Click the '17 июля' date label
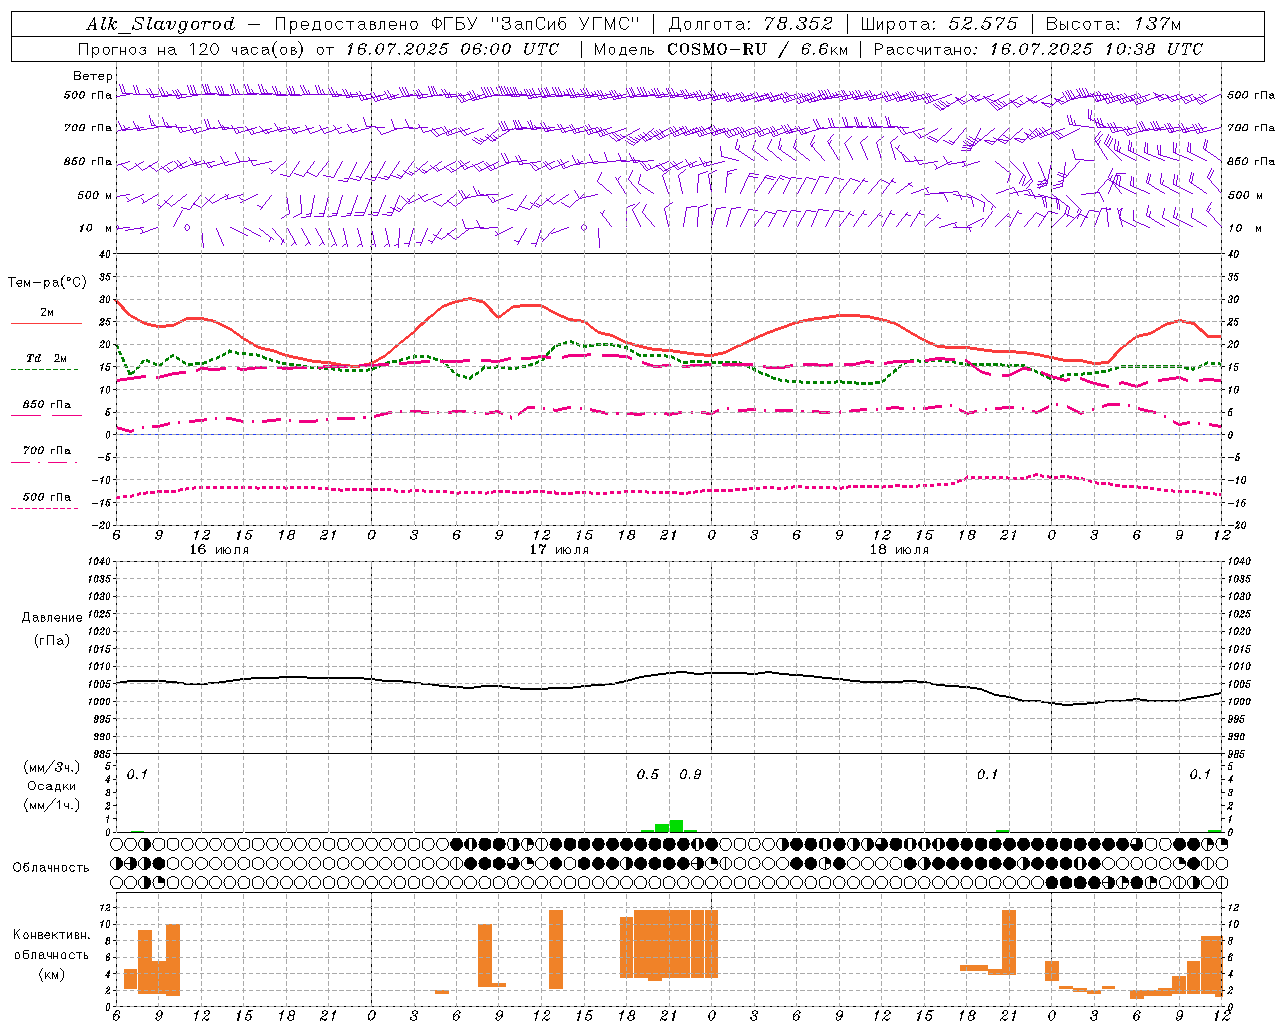 point(559,549)
